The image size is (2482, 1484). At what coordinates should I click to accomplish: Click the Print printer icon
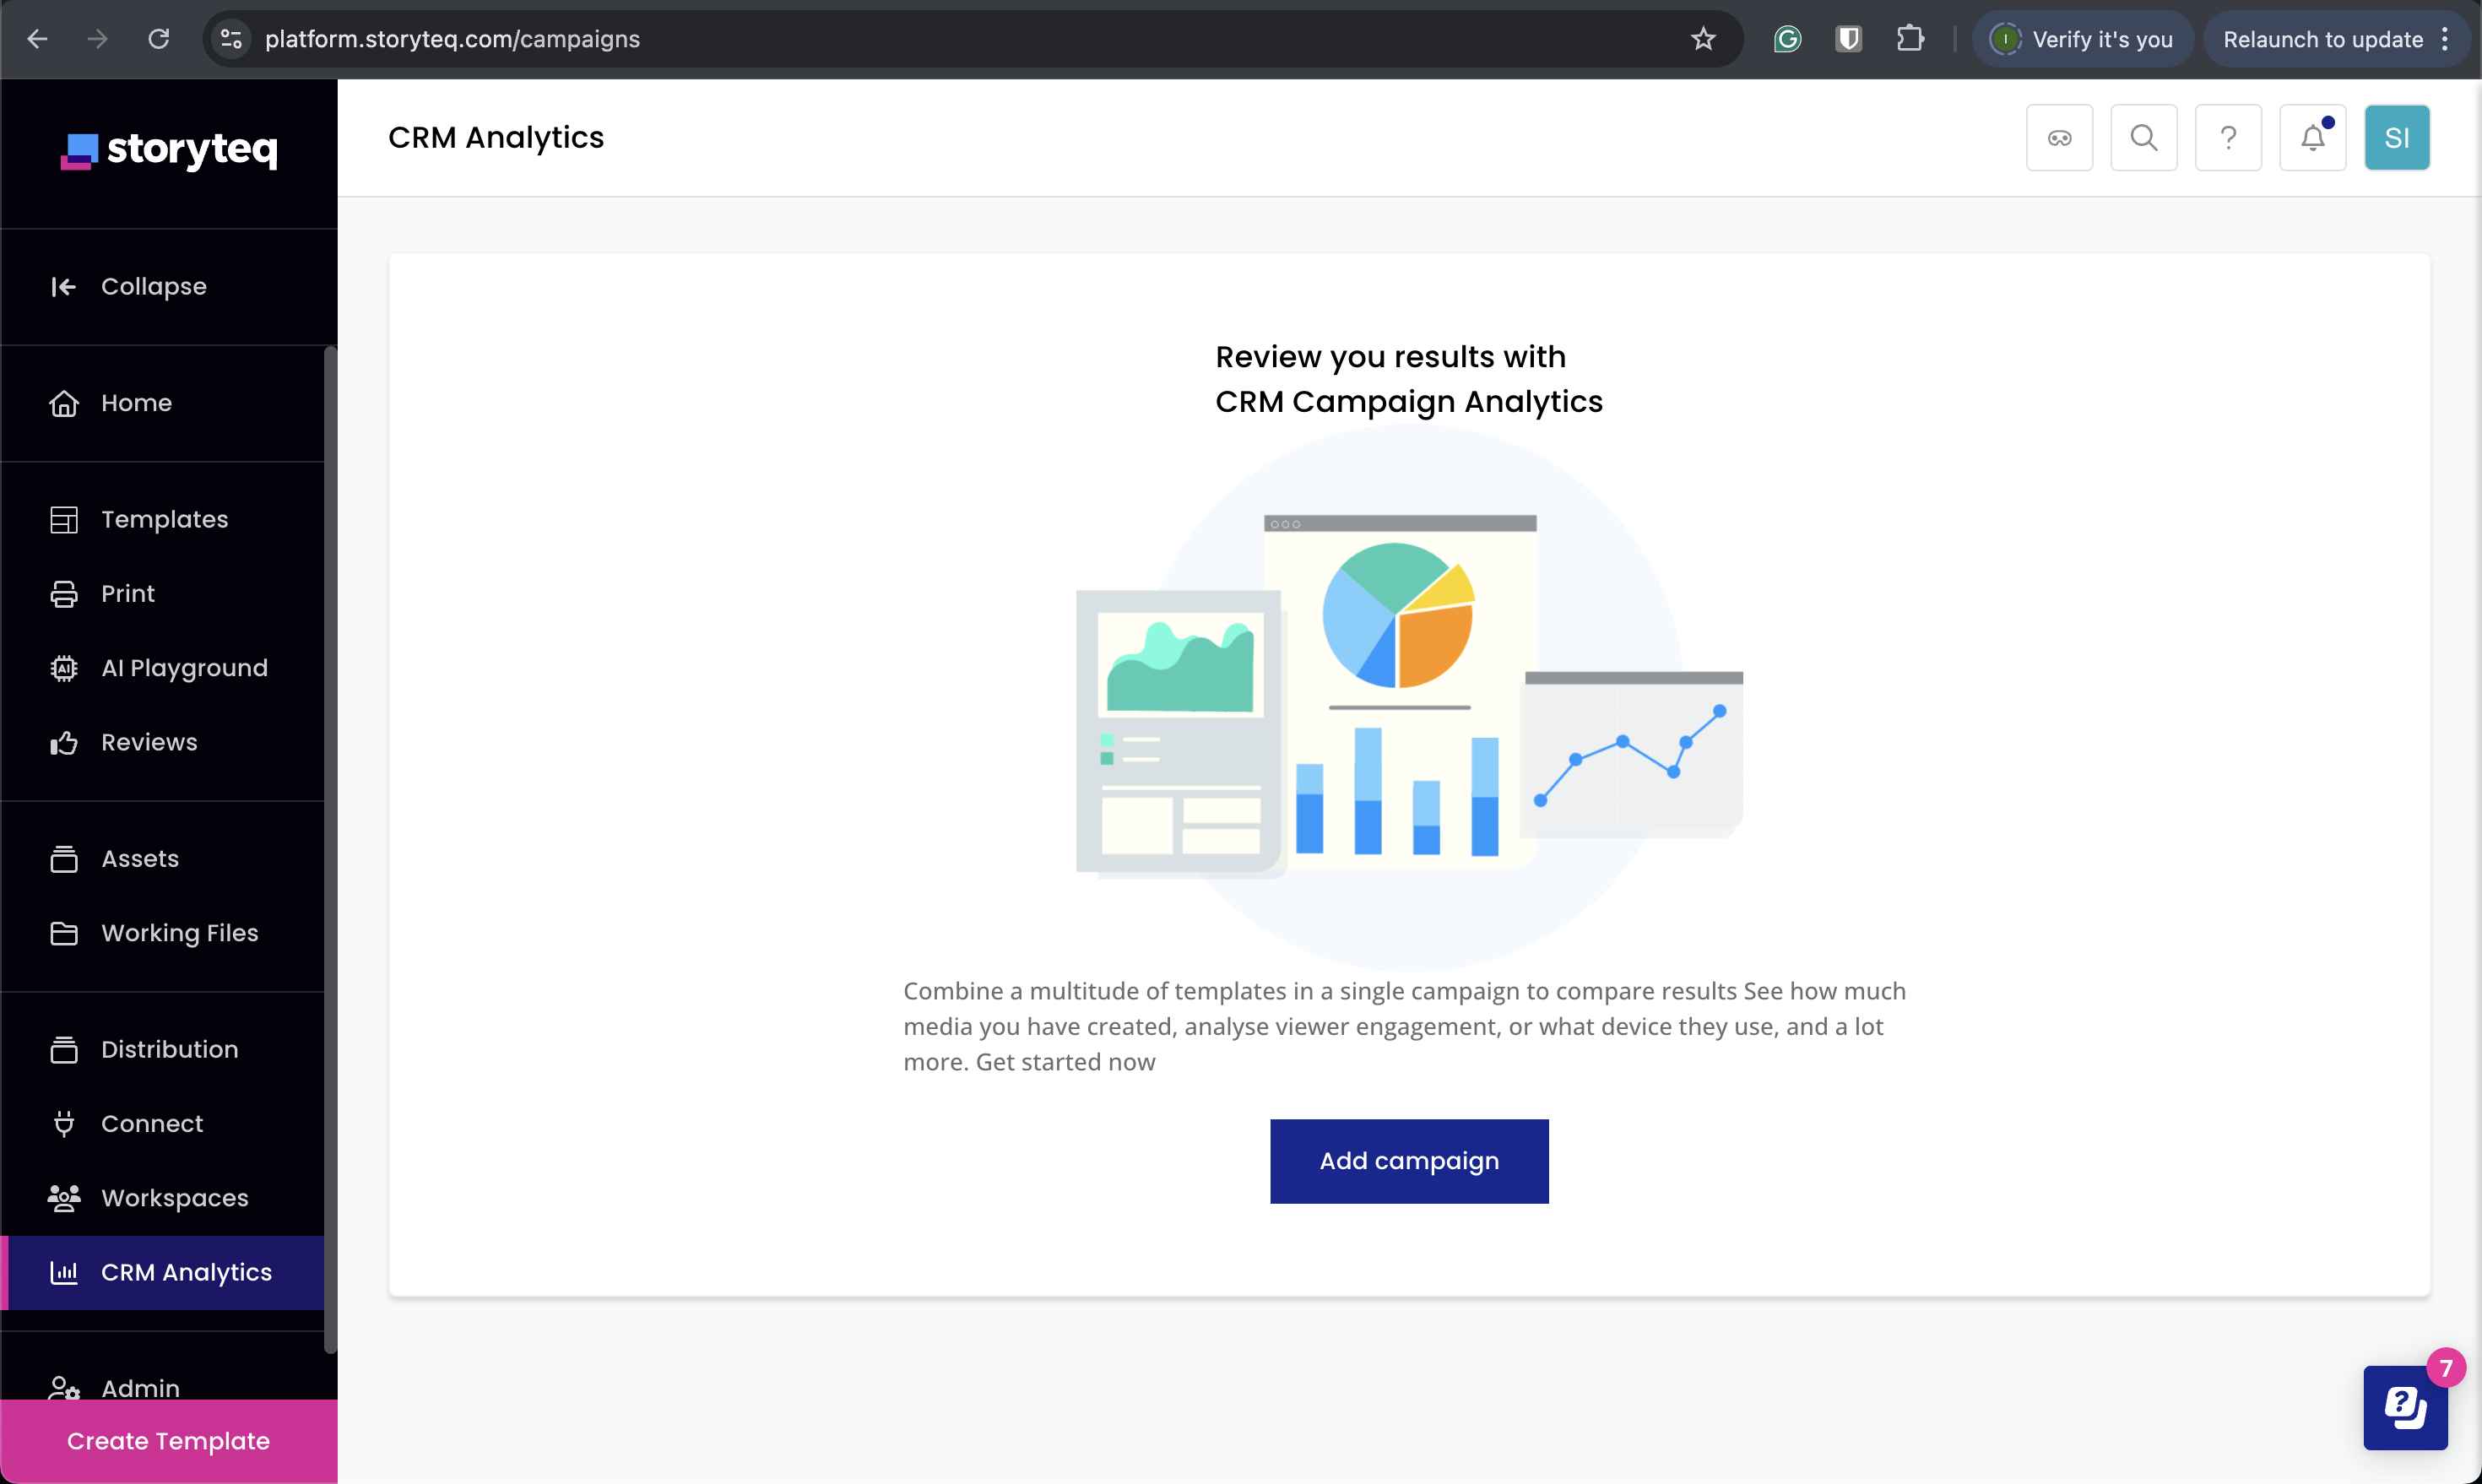coord(64,594)
